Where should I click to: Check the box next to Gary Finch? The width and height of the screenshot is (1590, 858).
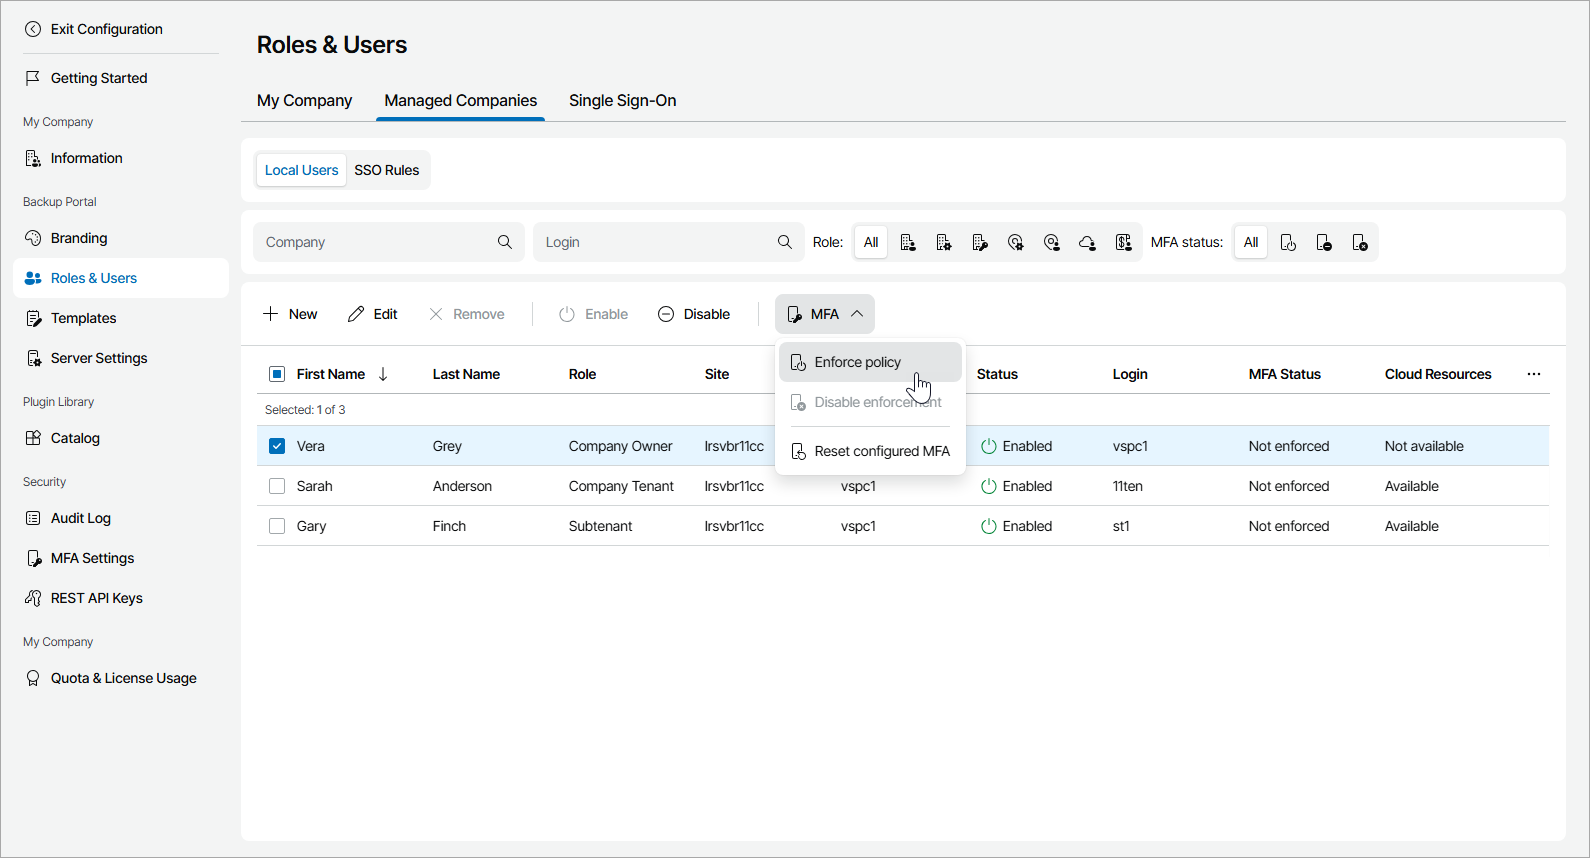coord(277,526)
